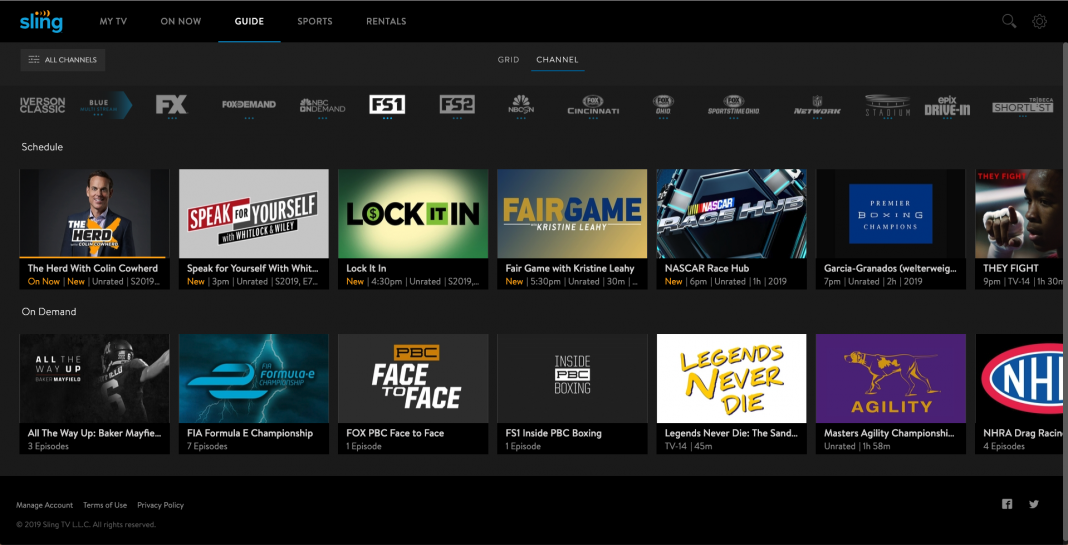Viewport: 1068px width, 545px height.
Task: Open FIA Formula E Championship thumbnail
Action: [253, 378]
